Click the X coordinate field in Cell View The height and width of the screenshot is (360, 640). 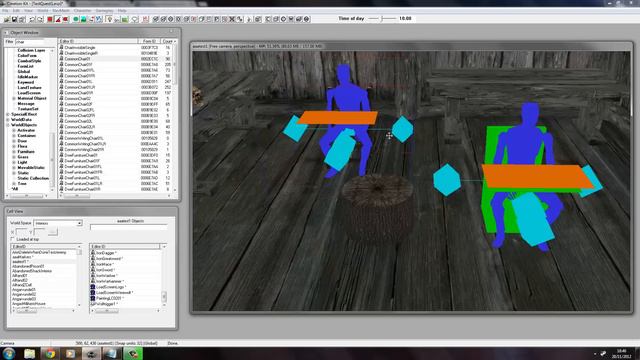(22, 232)
